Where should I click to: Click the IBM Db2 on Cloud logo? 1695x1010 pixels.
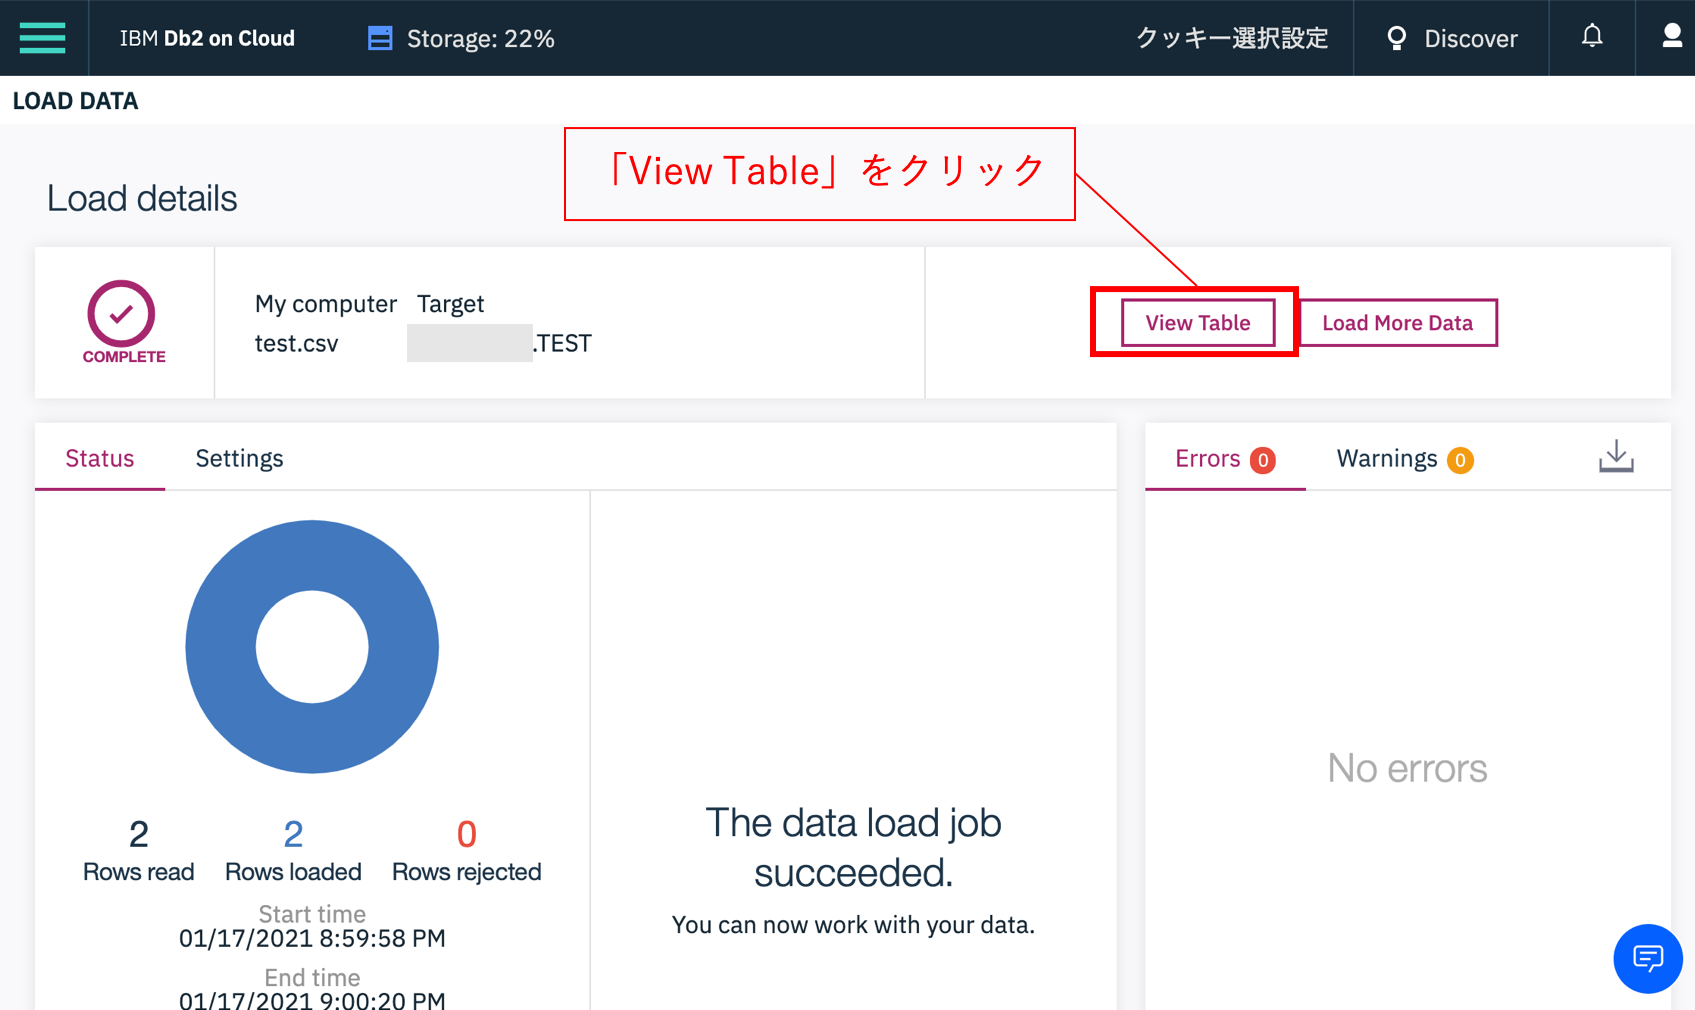(206, 38)
